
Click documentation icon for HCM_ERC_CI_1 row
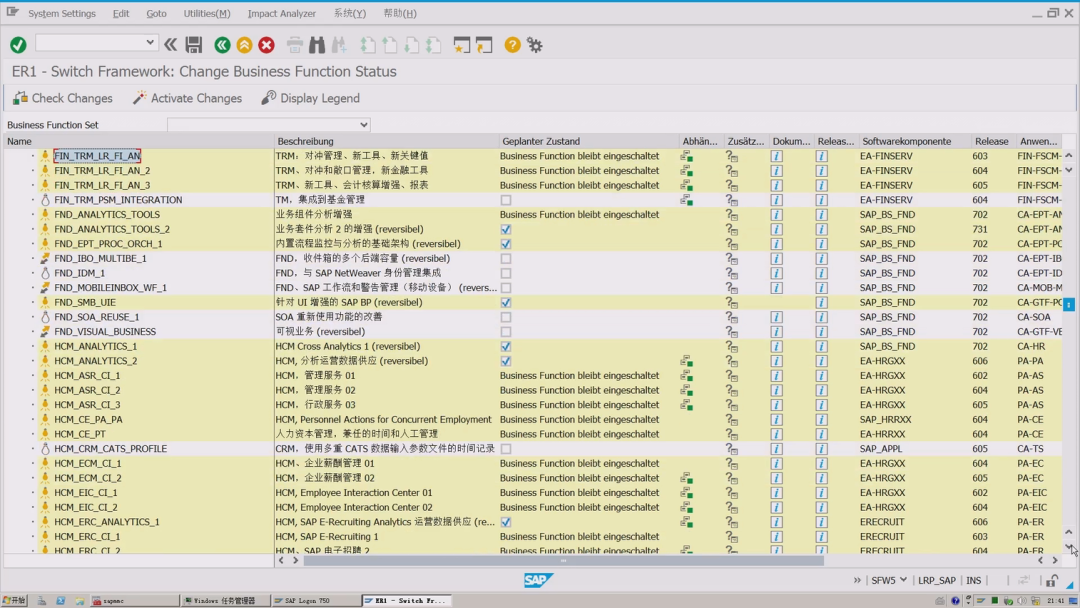(x=776, y=536)
